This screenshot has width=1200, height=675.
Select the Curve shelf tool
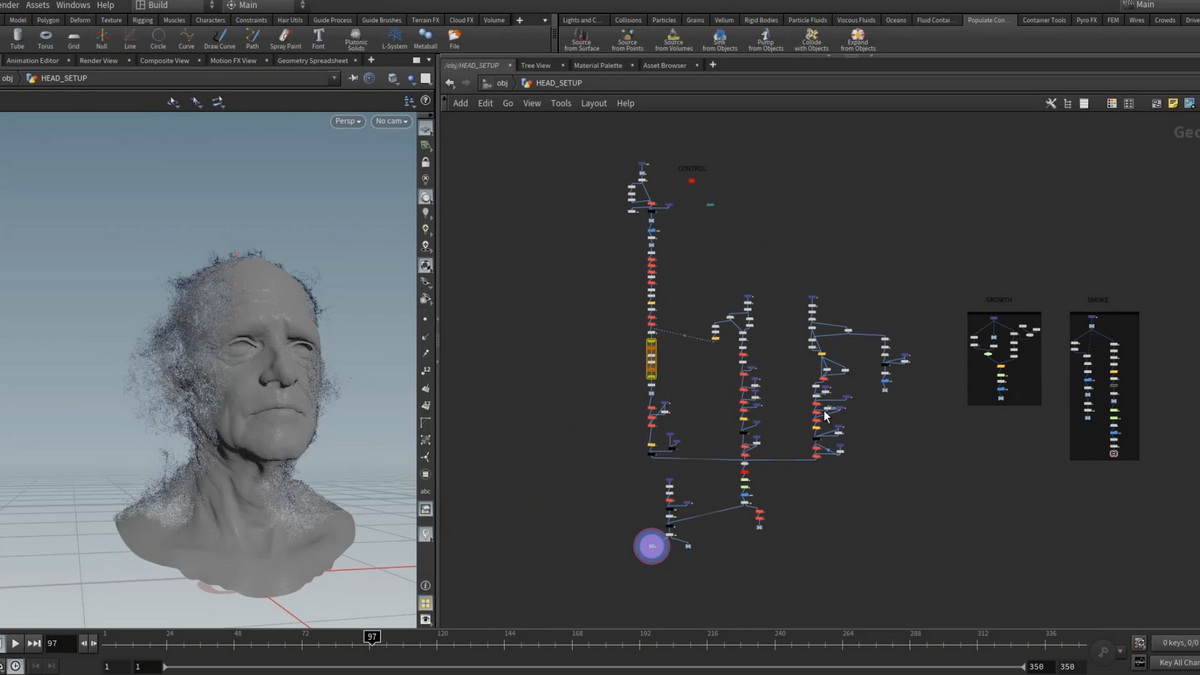pos(186,39)
